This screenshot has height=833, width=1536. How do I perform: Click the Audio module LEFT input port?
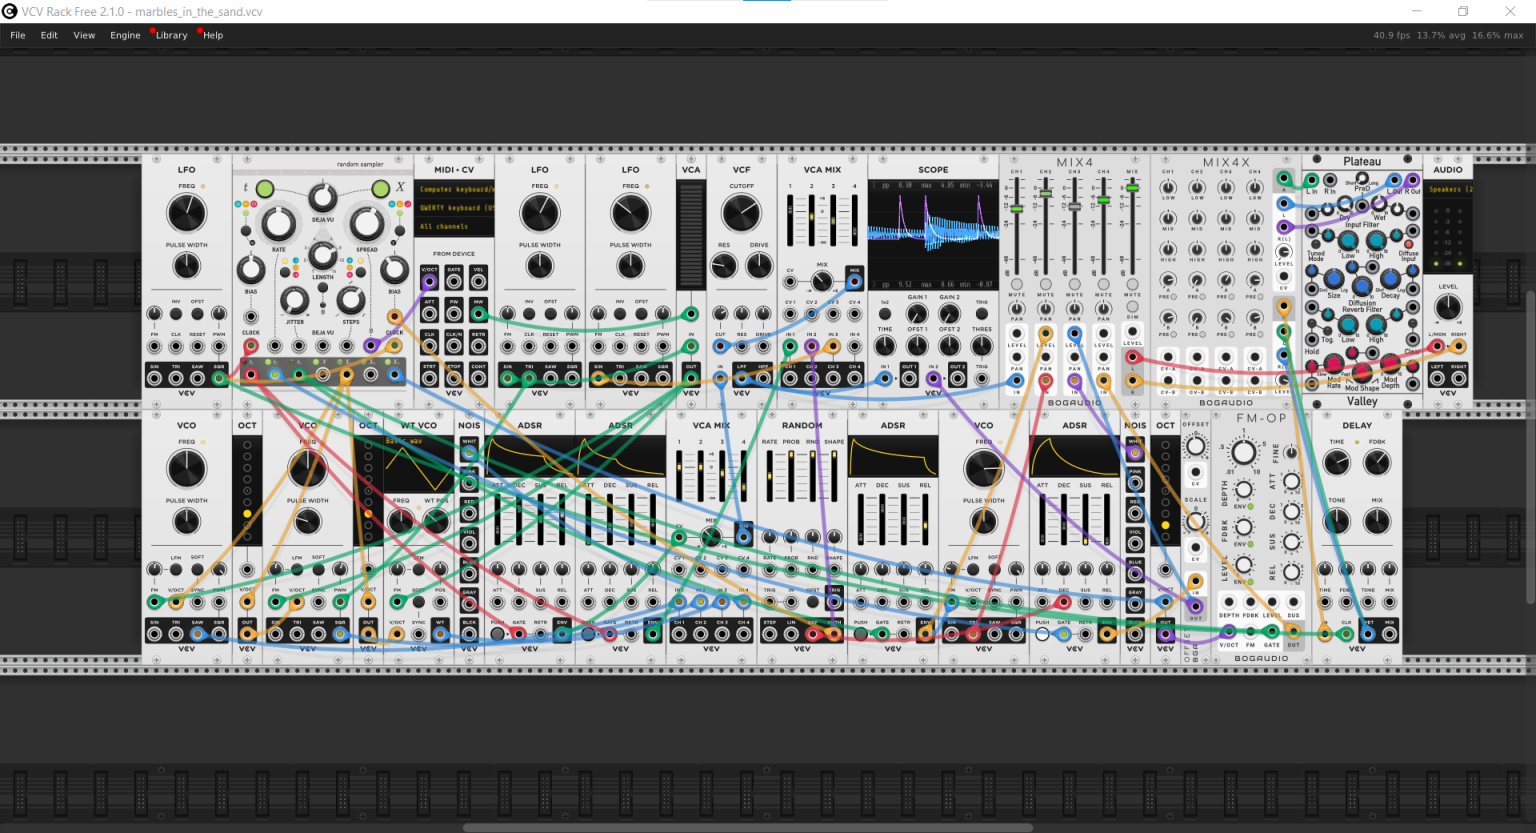(1438, 378)
